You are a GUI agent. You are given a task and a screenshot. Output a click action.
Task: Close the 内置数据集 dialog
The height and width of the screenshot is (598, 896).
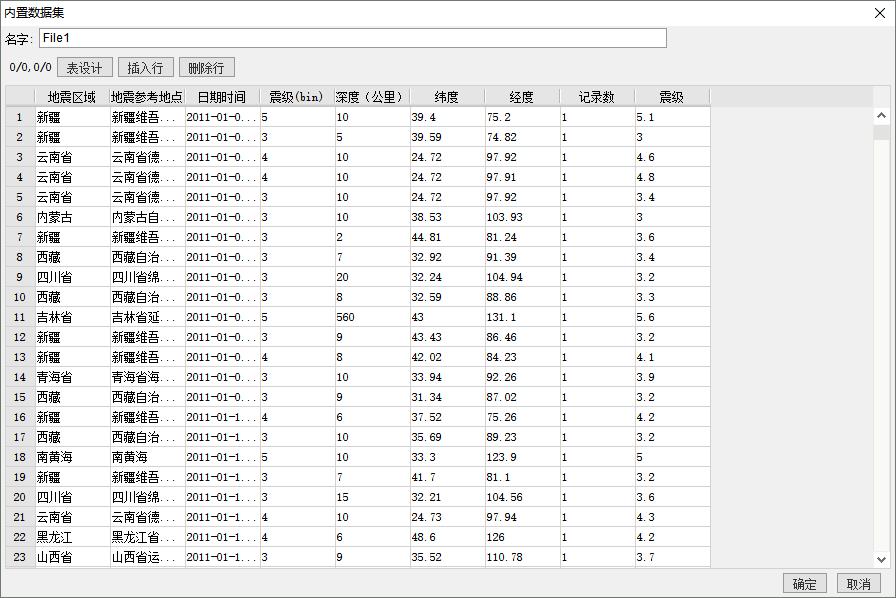[880, 14]
